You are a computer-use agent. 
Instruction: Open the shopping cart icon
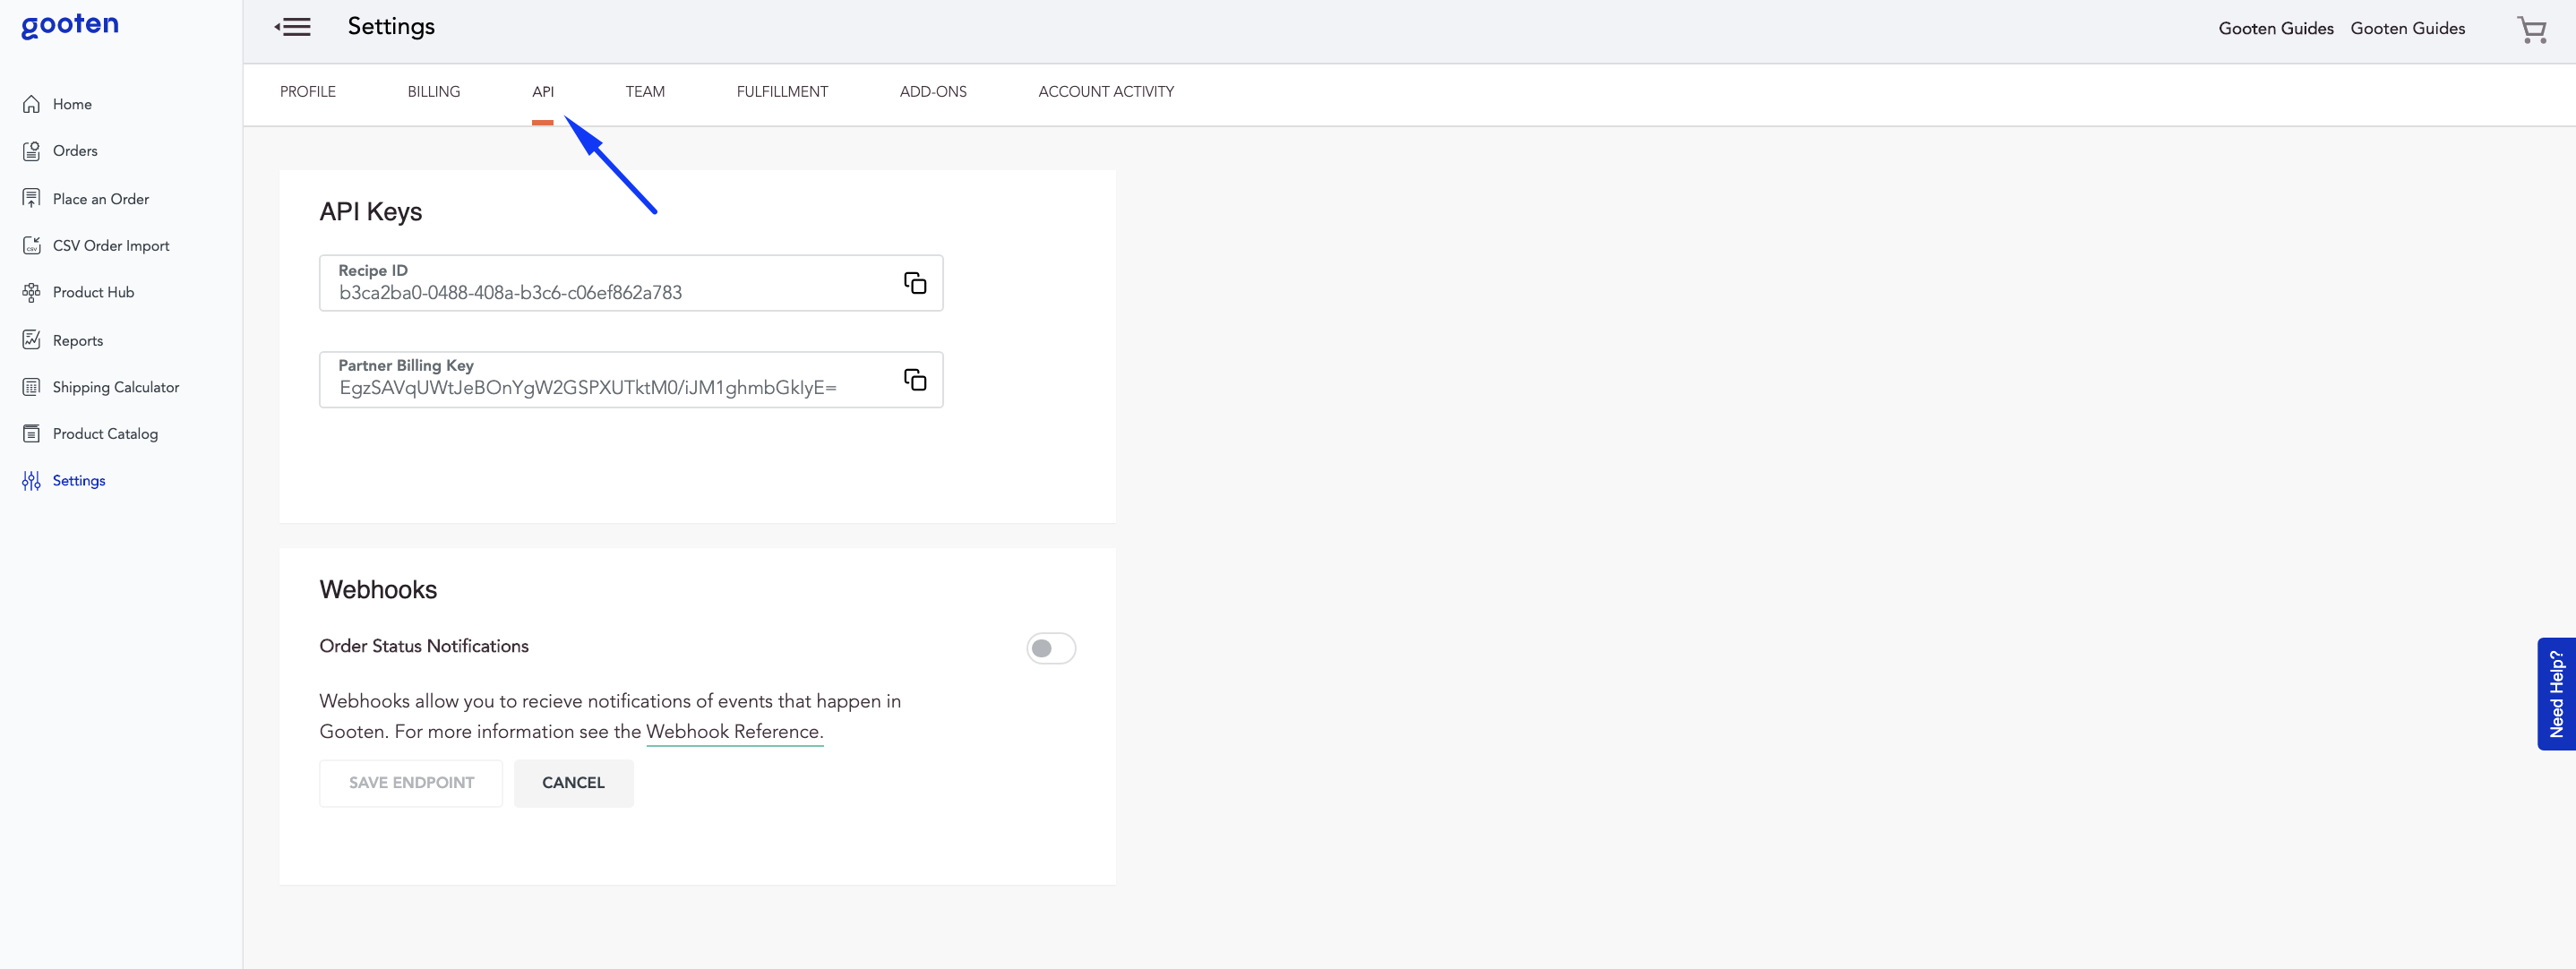click(2530, 29)
